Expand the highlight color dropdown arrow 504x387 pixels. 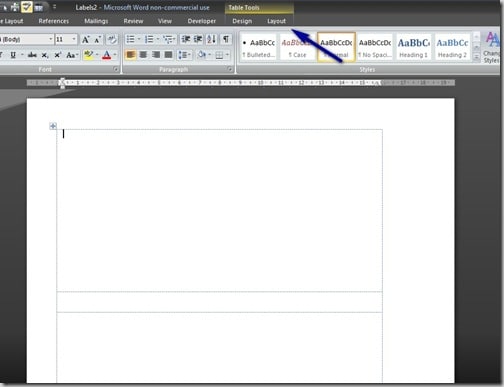[x=97, y=55]
